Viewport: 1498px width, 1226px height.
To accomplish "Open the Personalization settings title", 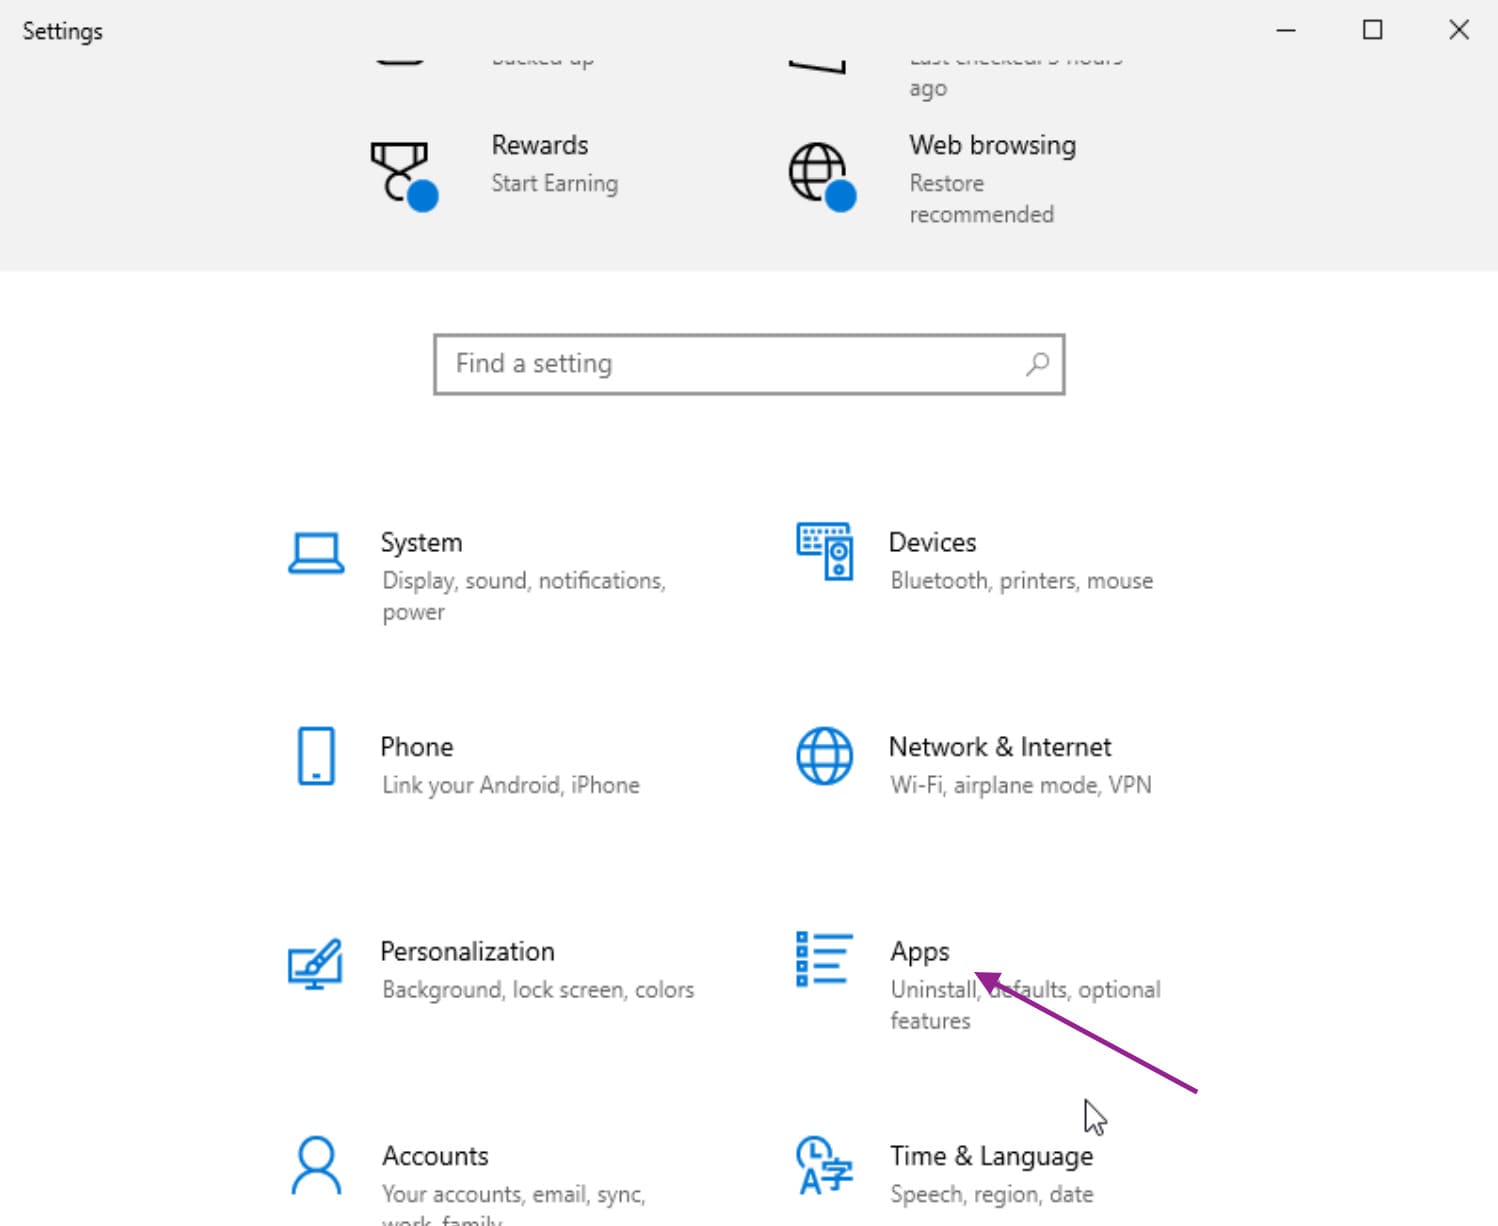I will point(467,951).
